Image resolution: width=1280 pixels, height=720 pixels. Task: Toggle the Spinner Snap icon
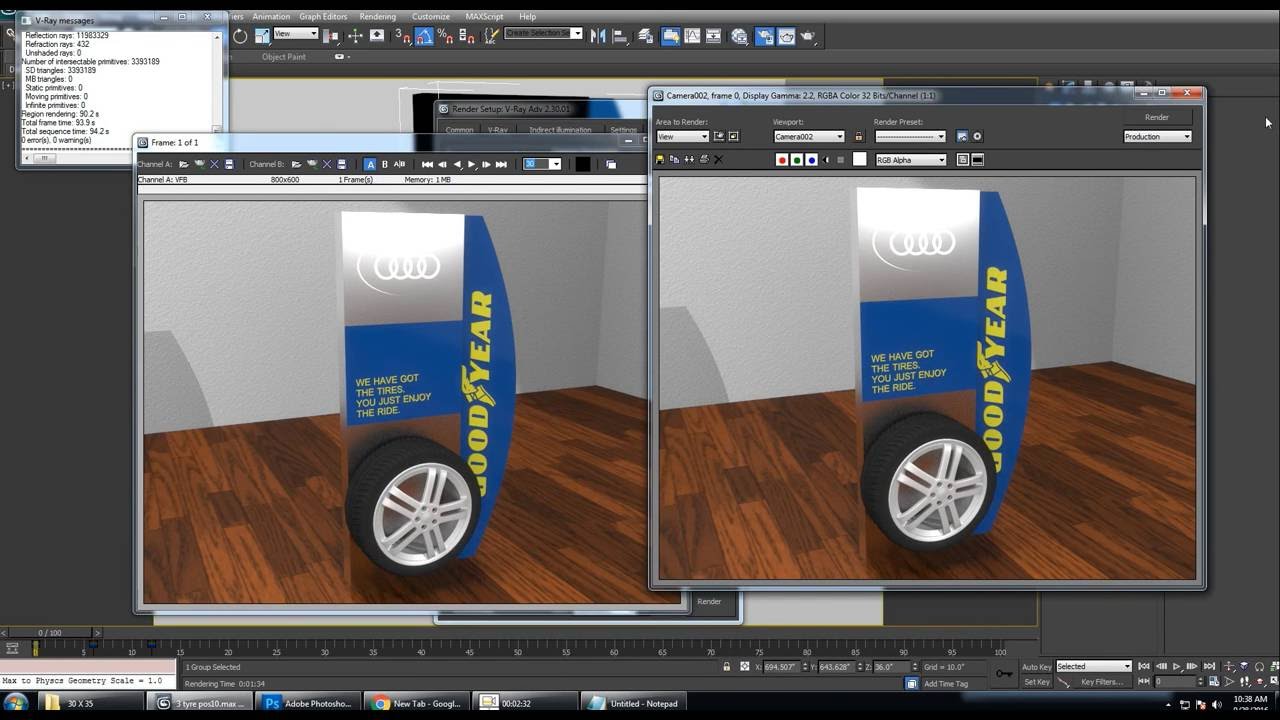pos(467,36)
